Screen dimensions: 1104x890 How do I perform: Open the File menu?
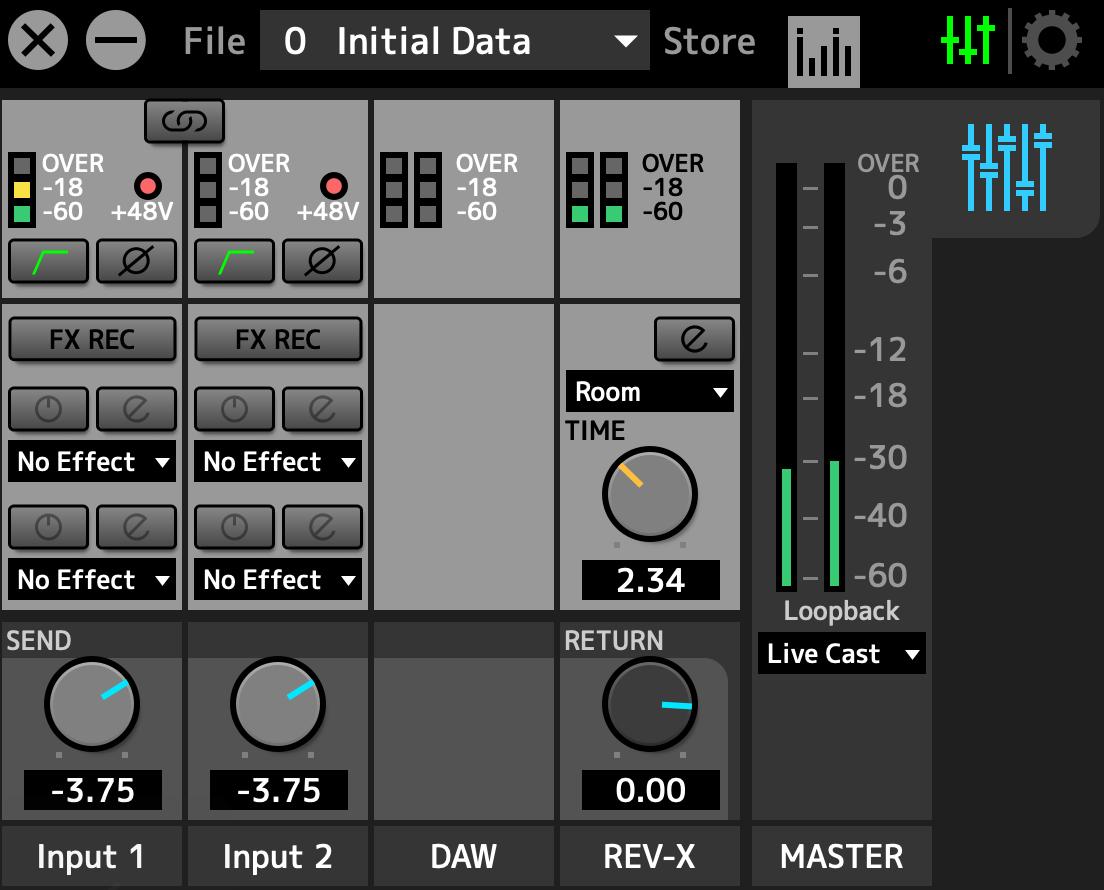pyautogui.click(x=214, y=41)
